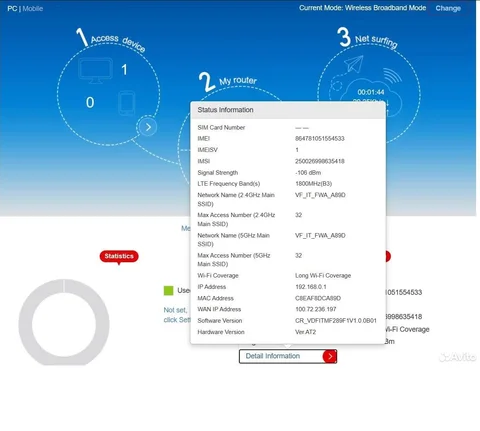
Task: Click IMEI value 864781051554533
Action: tap(320, 139)
